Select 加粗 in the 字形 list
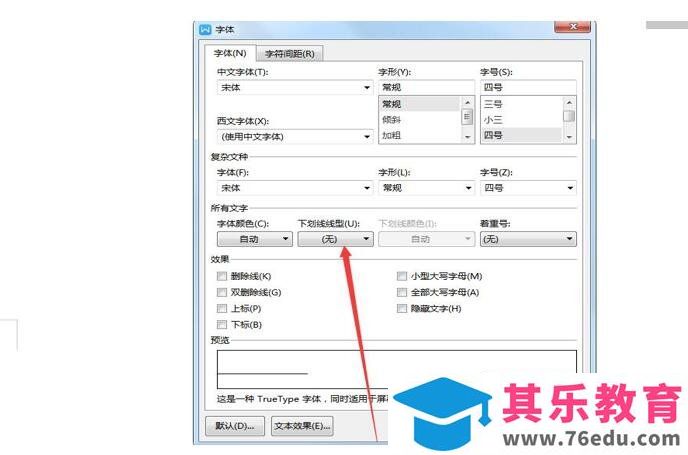688x455 pixels. [x=419, y=135]
